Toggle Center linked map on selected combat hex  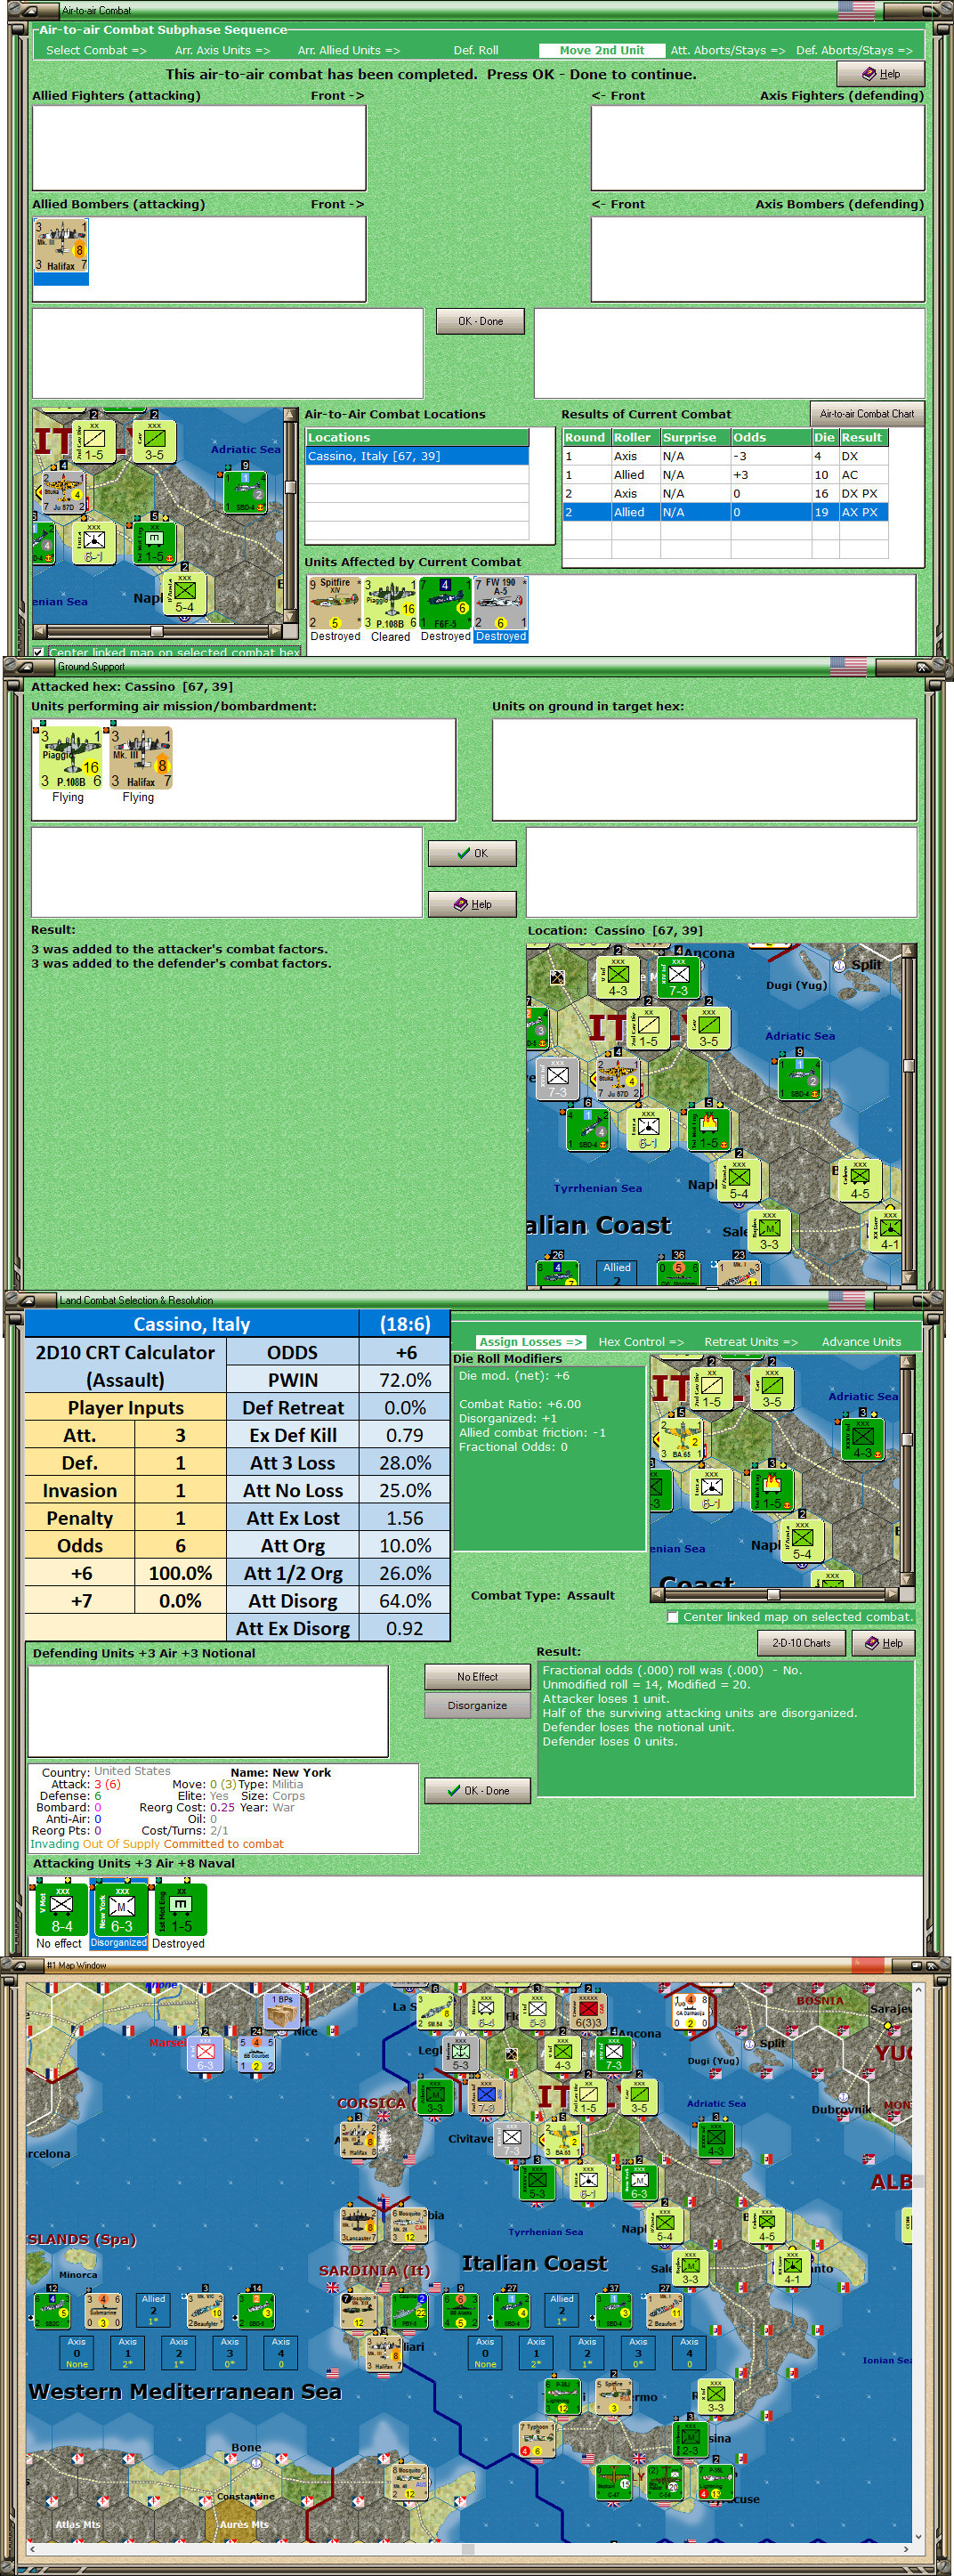tap(38, 652)
